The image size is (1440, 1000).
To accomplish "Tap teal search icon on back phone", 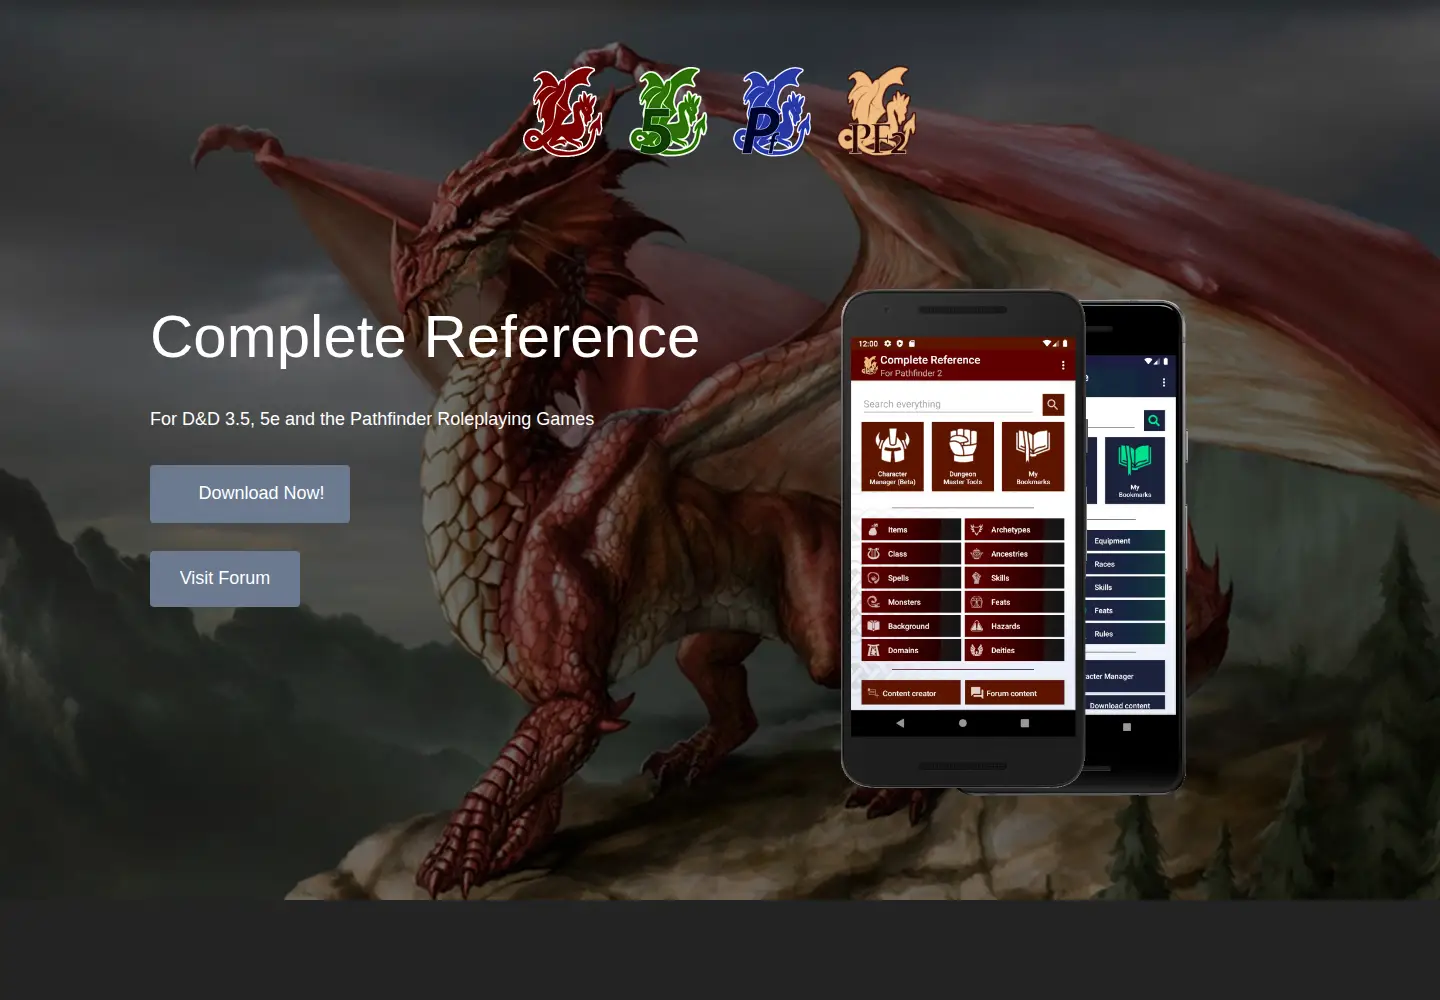I will [1154, 421].
